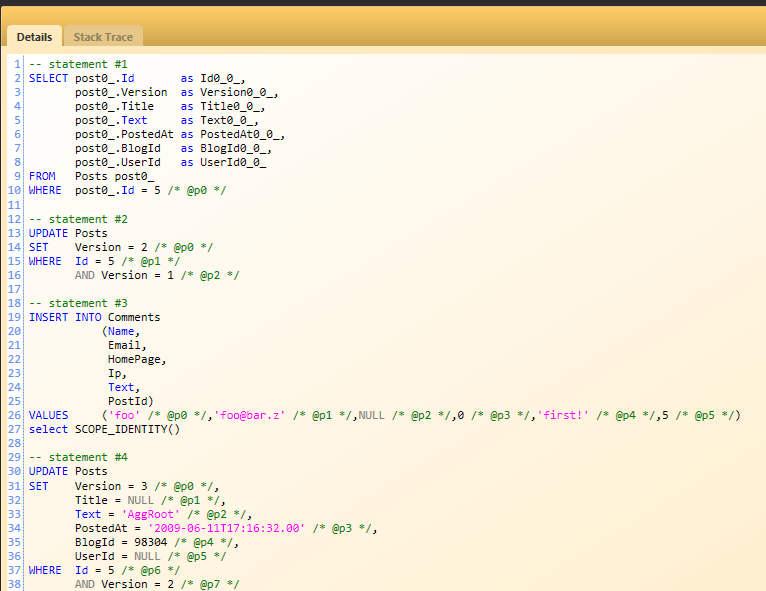This screenshot has height=591, width=766.
Task: Open the Stack Trace tab
Action: click(103, 37)
